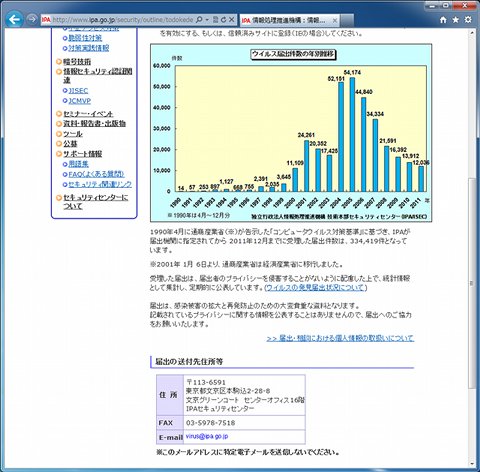Go back with the browser back arrow

coord(14,19)
